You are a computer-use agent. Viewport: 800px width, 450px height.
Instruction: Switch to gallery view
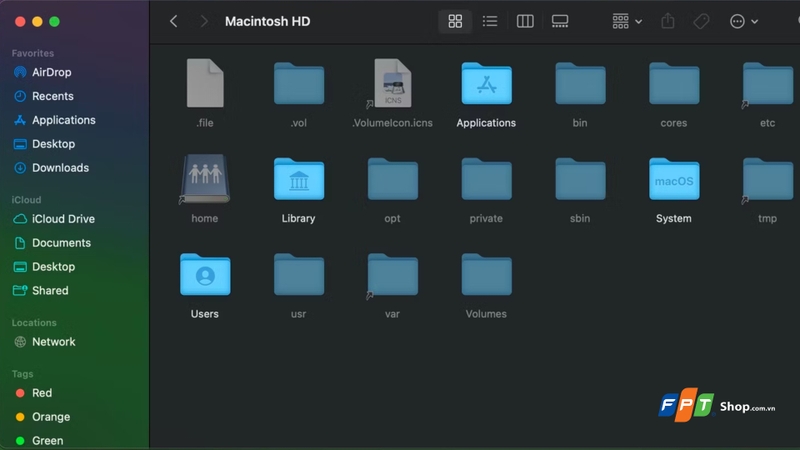click(560, 21)
